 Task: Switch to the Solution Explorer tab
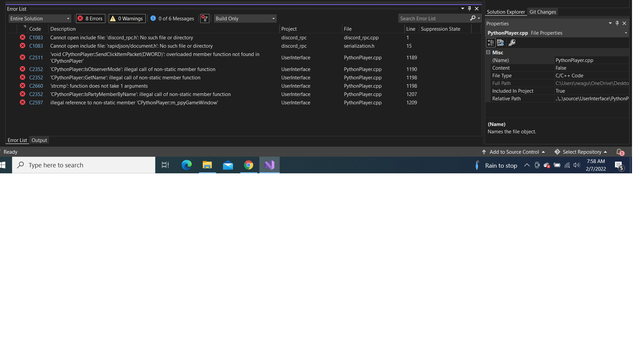click(506, 12)
